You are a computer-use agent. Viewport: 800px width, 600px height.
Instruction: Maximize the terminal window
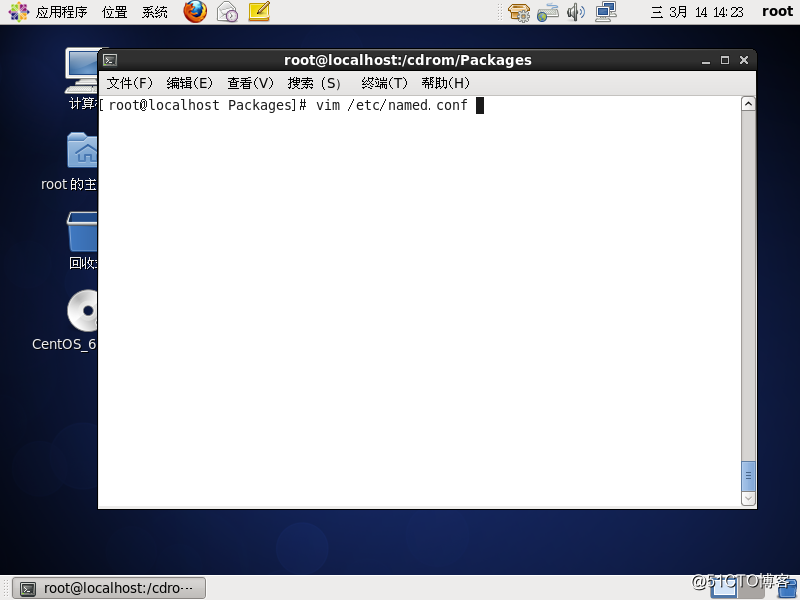[x=724, y=60]
